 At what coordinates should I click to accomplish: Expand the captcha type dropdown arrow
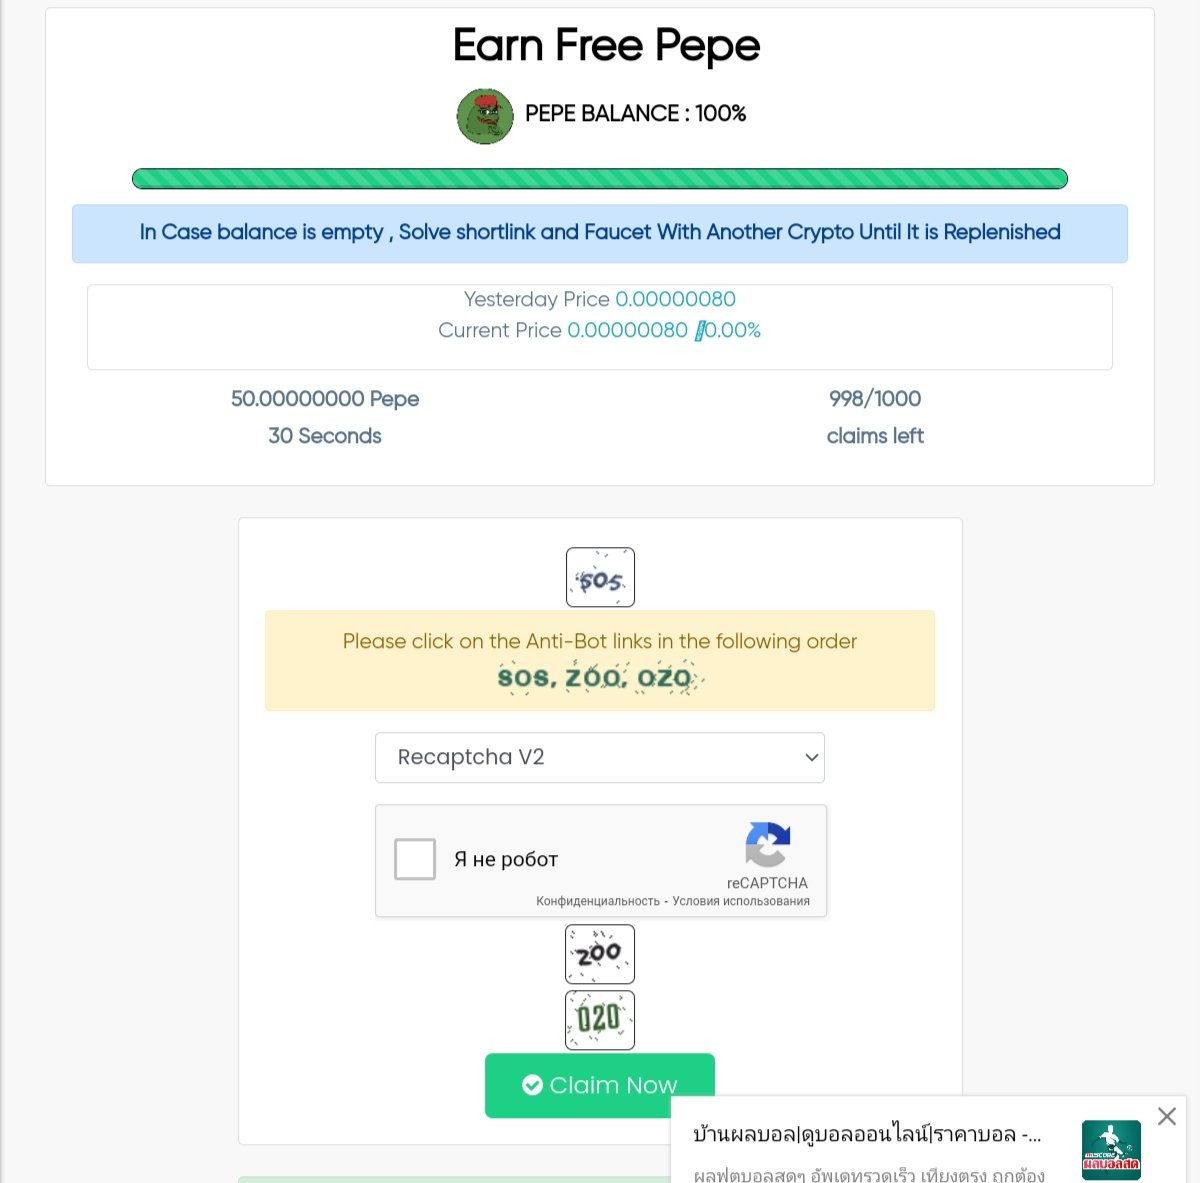coord(811,757)
